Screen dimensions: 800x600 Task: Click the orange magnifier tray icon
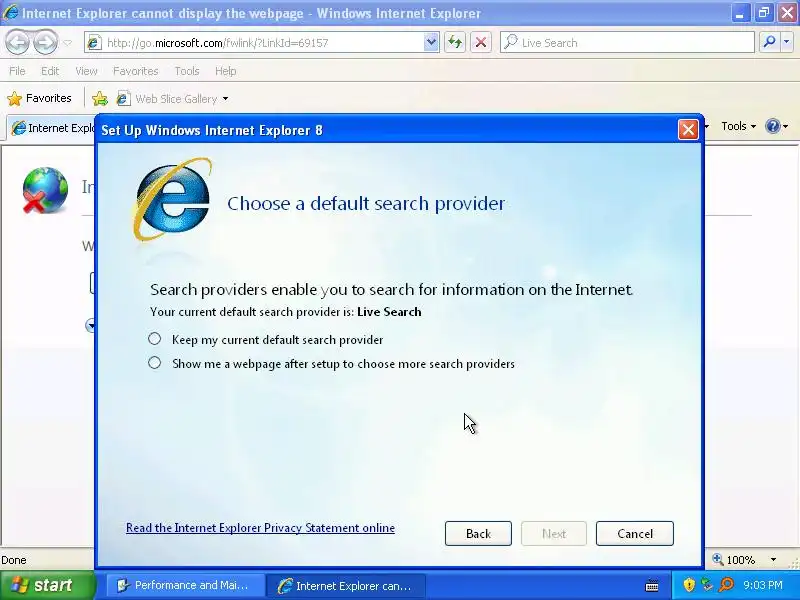726,585
